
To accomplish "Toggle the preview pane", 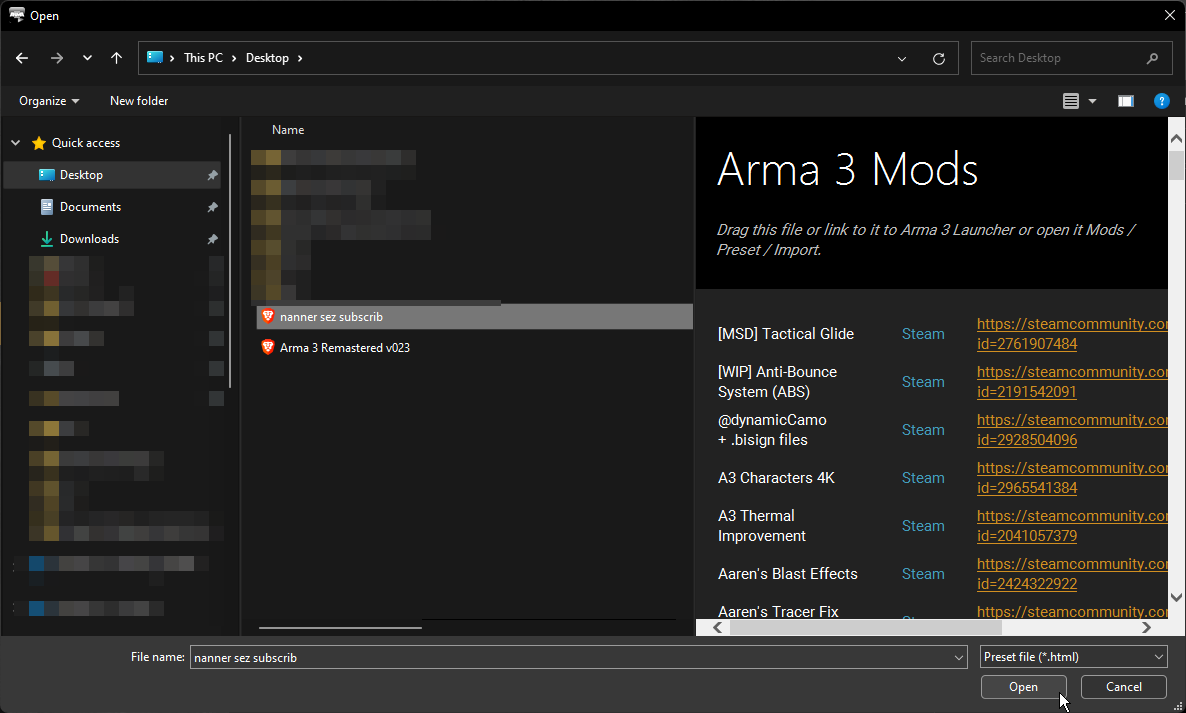I will pos(1125,101).
